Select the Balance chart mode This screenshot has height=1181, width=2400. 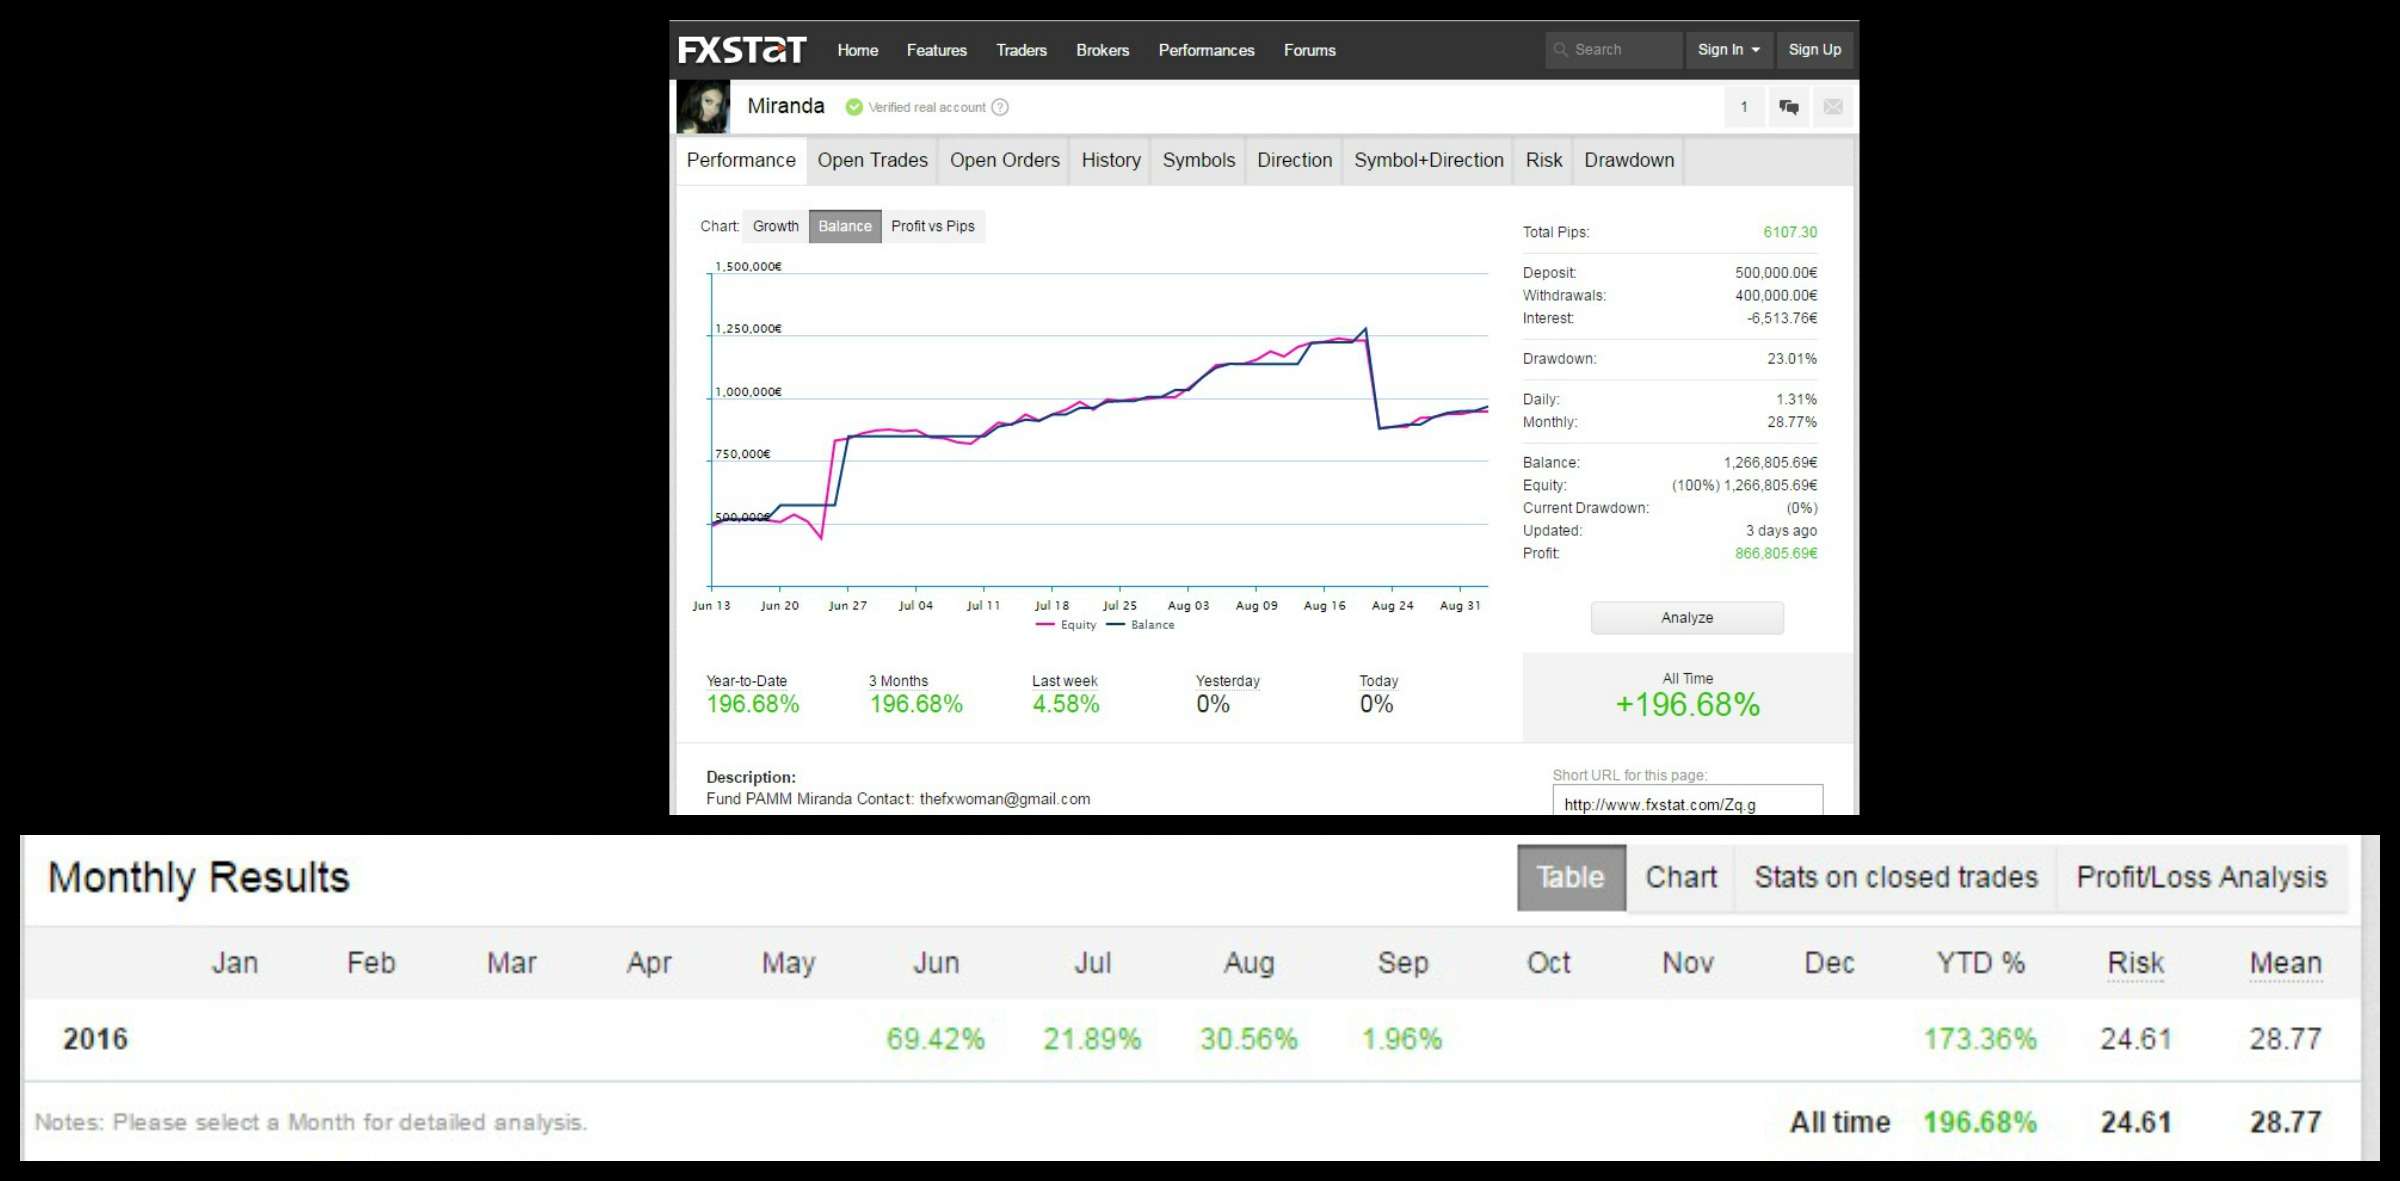pos(844,226)
